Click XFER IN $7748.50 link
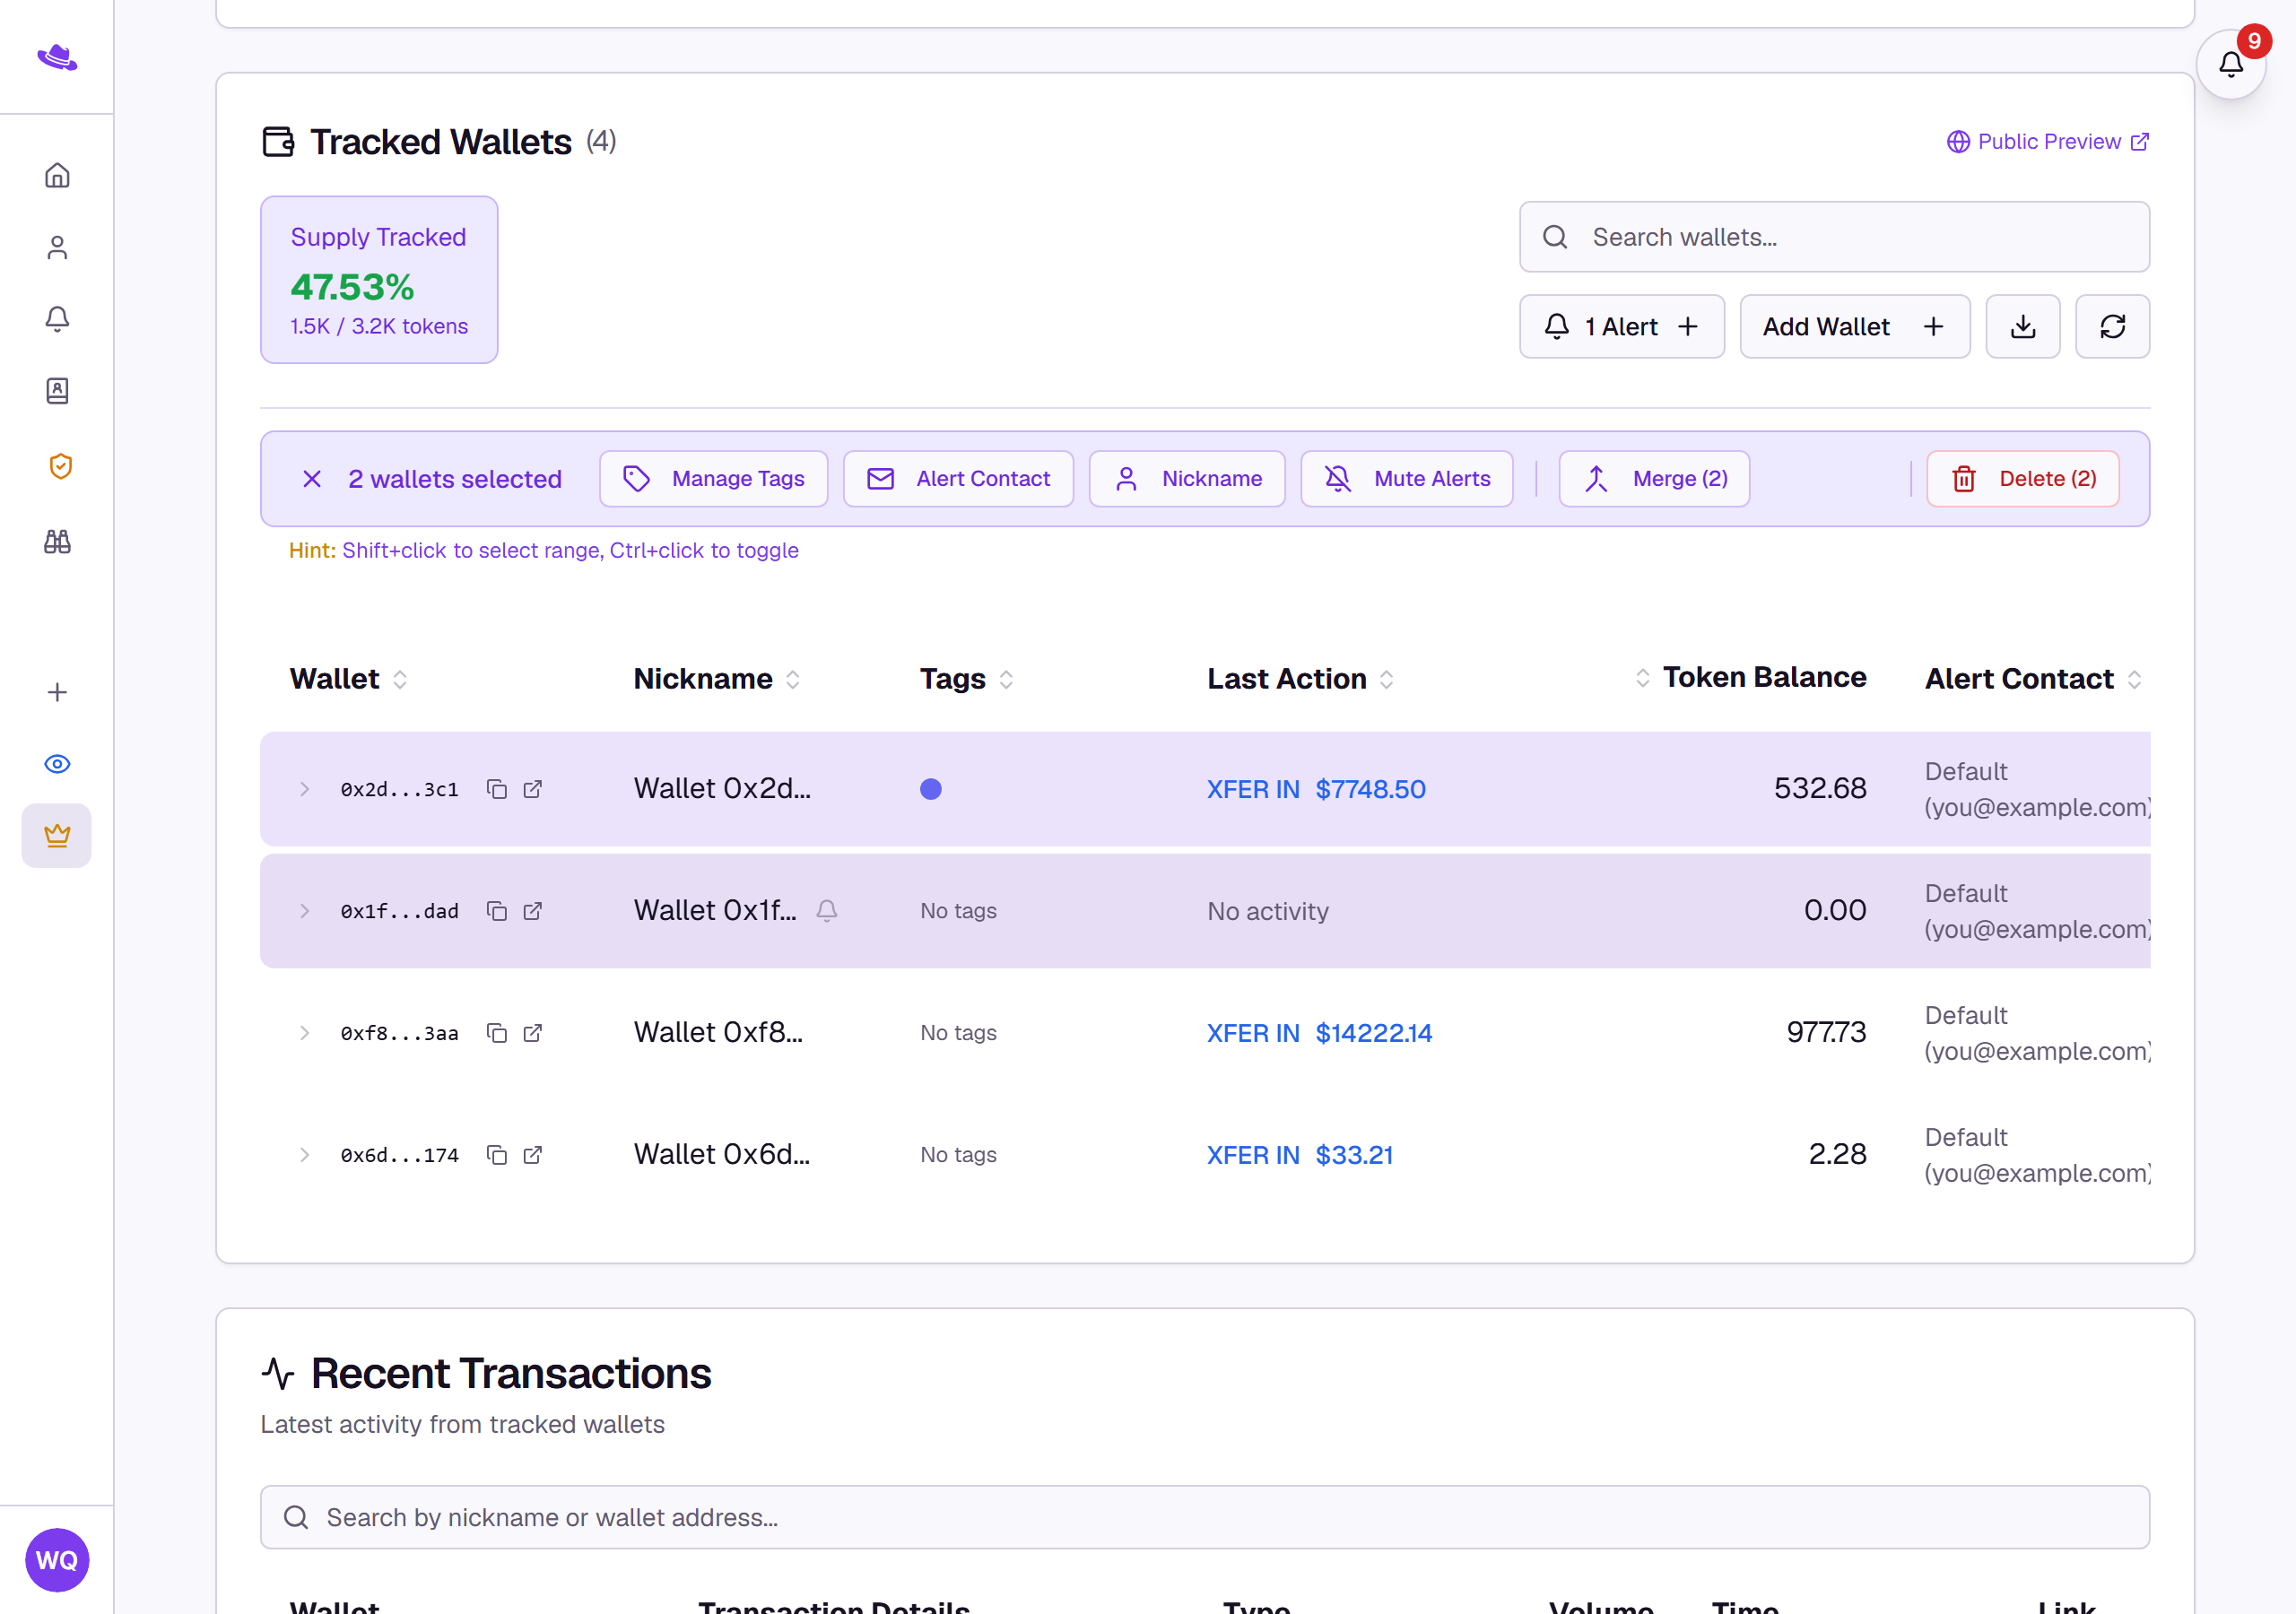Image resolution: width=2296 pixels, height=1614 pixels. click(1316, 789)
